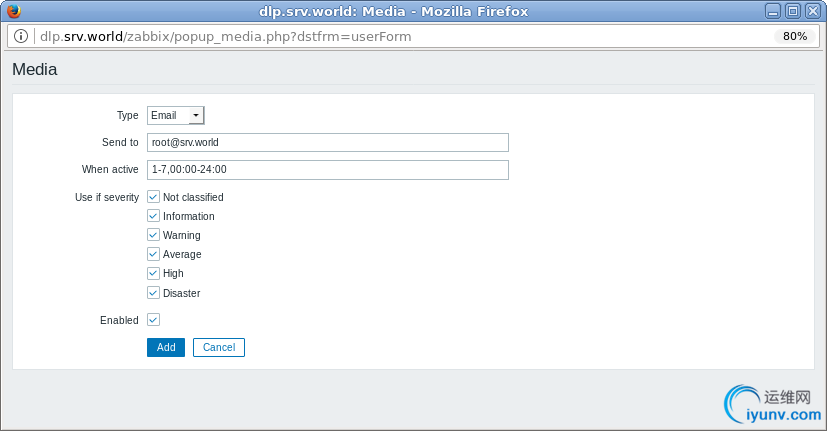Disable the Disaster severity checkbox
The image size is (827, 431).
pos(154,293)
